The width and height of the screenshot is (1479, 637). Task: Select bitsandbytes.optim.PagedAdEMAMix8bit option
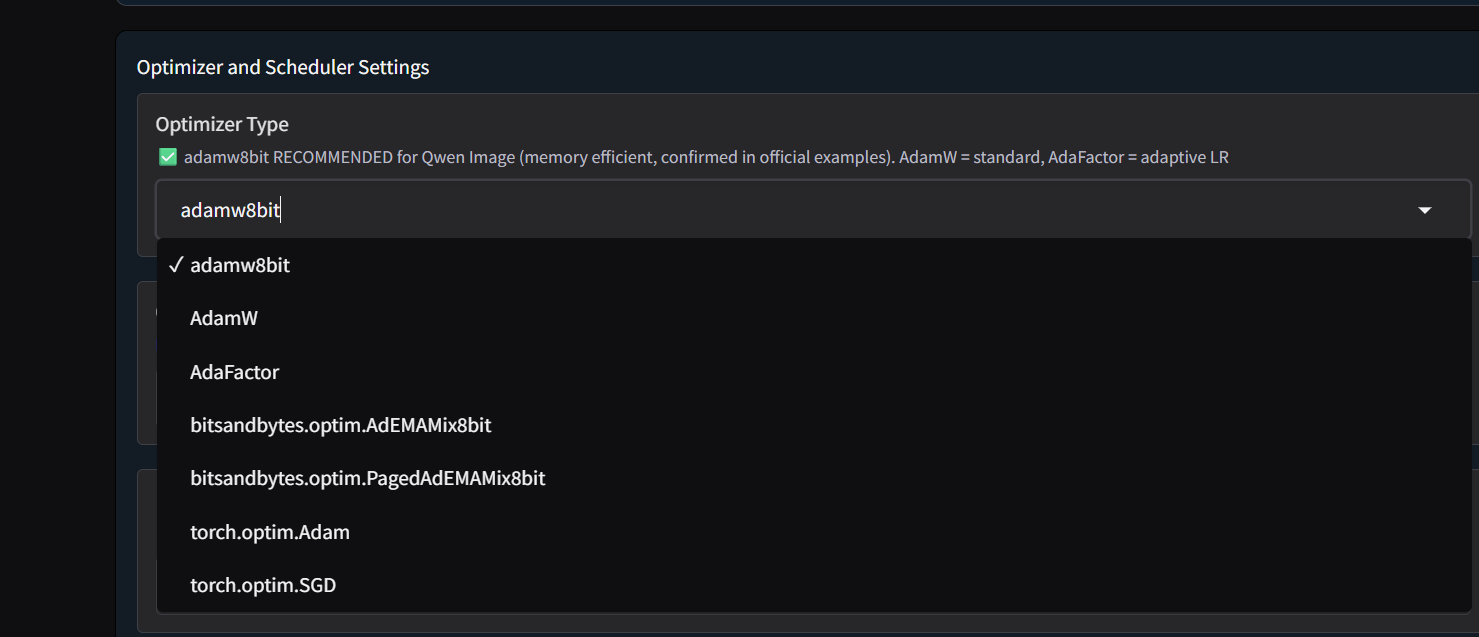pos(368,478)
